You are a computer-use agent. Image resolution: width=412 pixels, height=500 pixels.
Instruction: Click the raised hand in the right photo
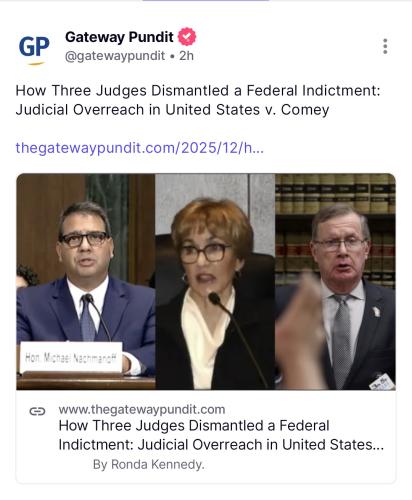coord(299,330)
